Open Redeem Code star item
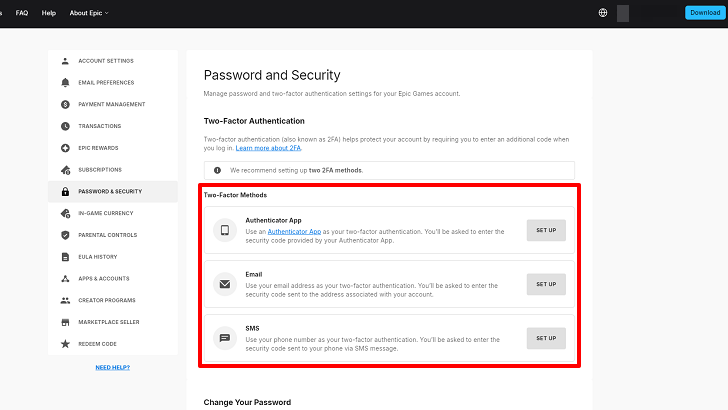 pyautogui.click(x=97, y=344)
